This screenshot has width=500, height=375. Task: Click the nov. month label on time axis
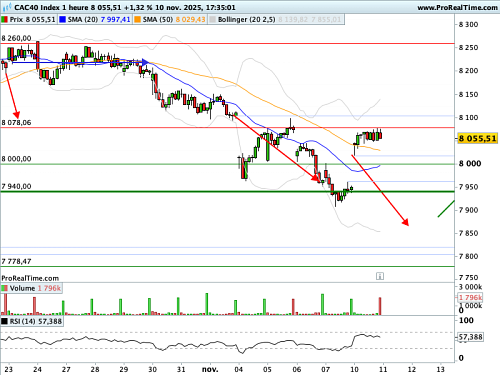tap(210, 369)
